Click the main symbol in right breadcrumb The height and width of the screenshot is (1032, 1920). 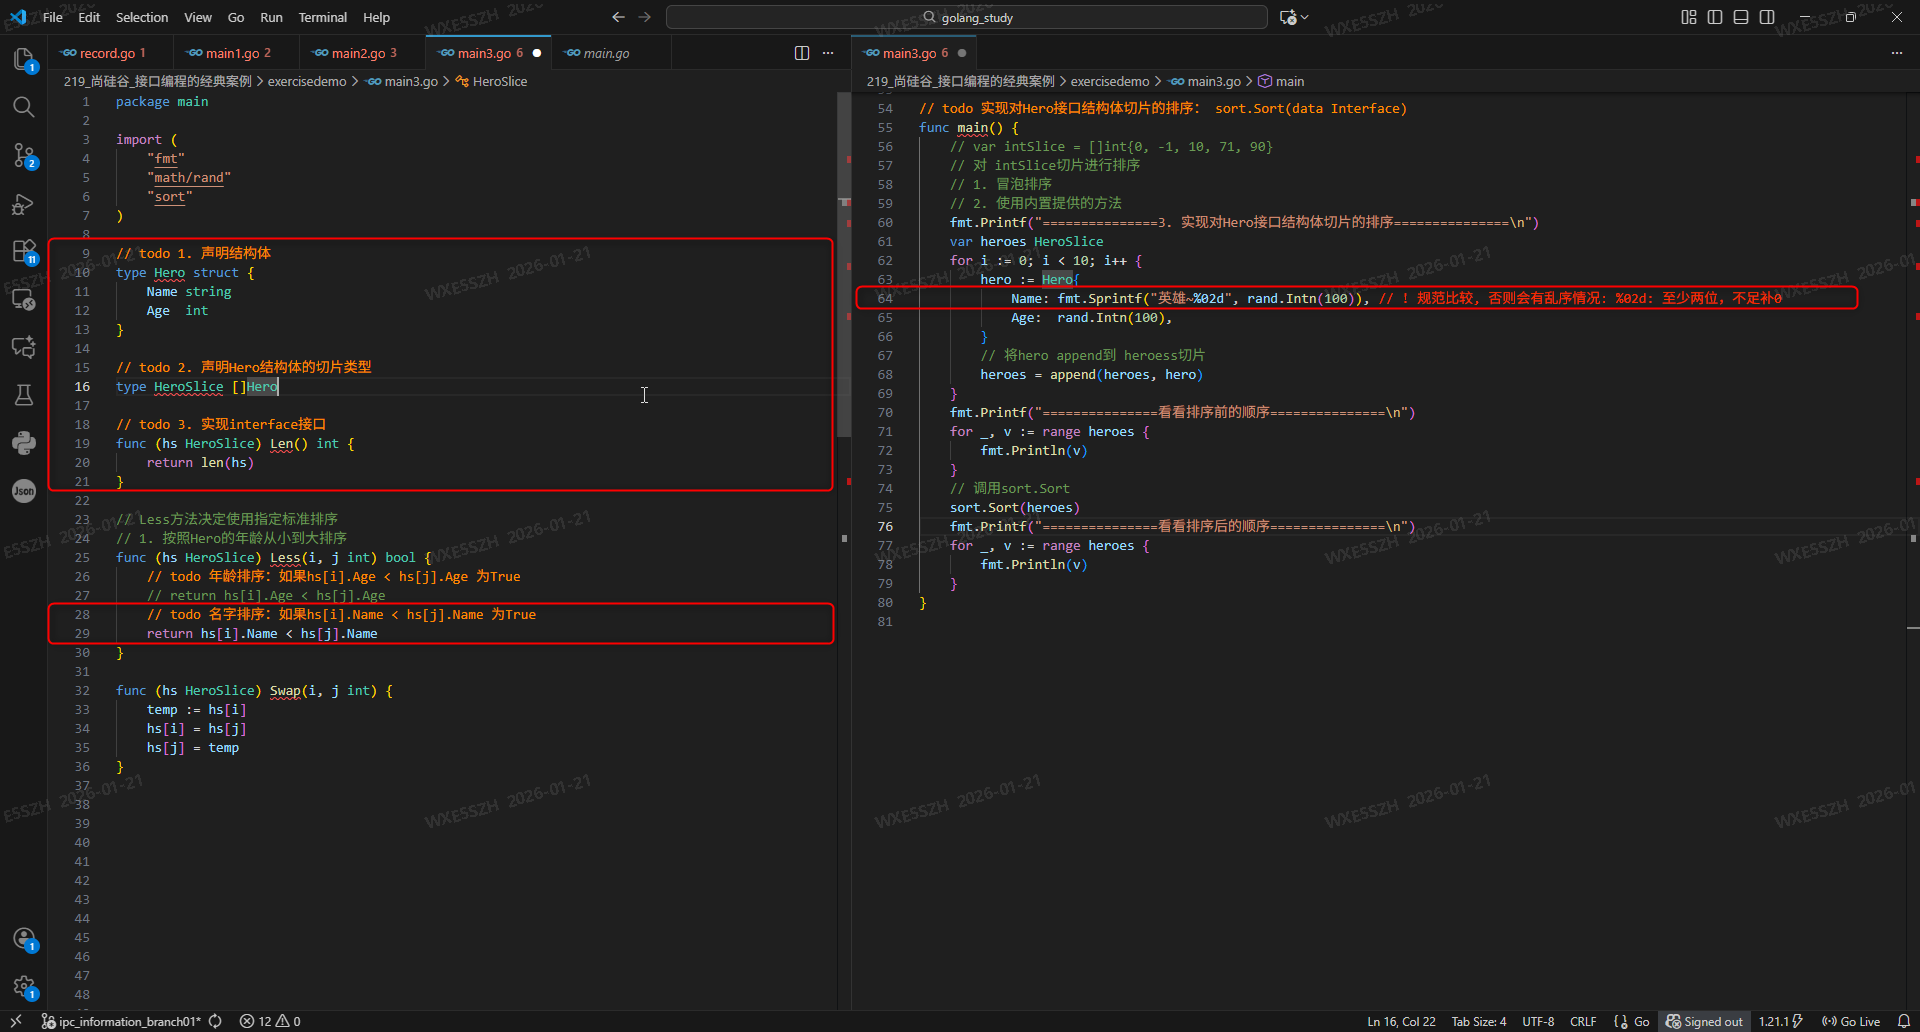1281,81
